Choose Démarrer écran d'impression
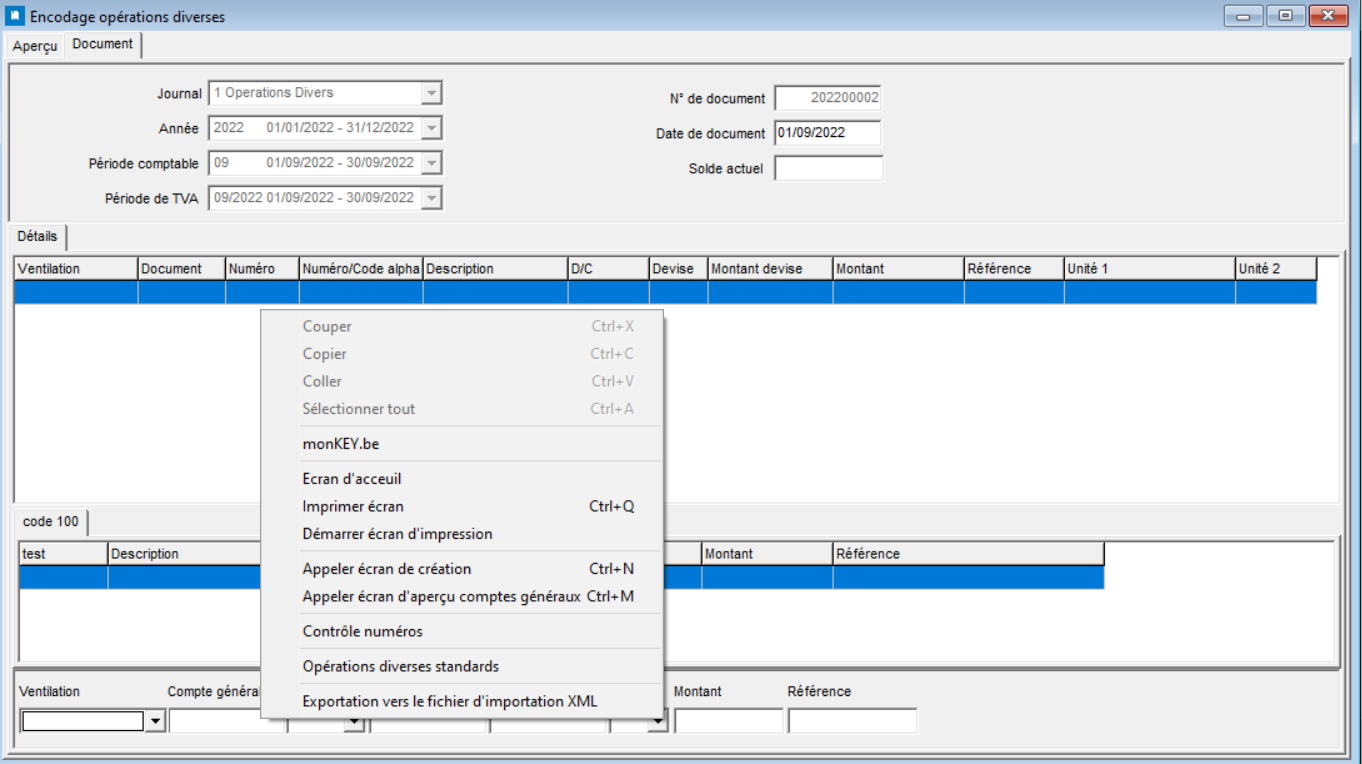Image resolution: width=1362 pixels, height=764 pixels. (x=461, y=534)
